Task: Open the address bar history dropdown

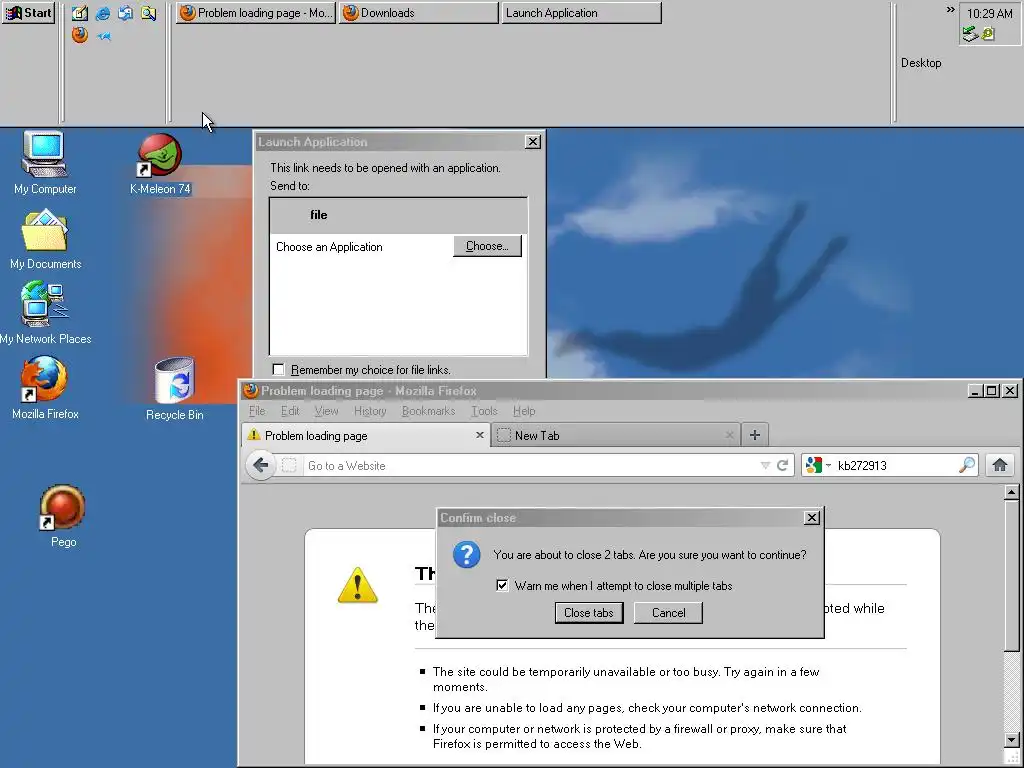Action: (x=765, y=466)
